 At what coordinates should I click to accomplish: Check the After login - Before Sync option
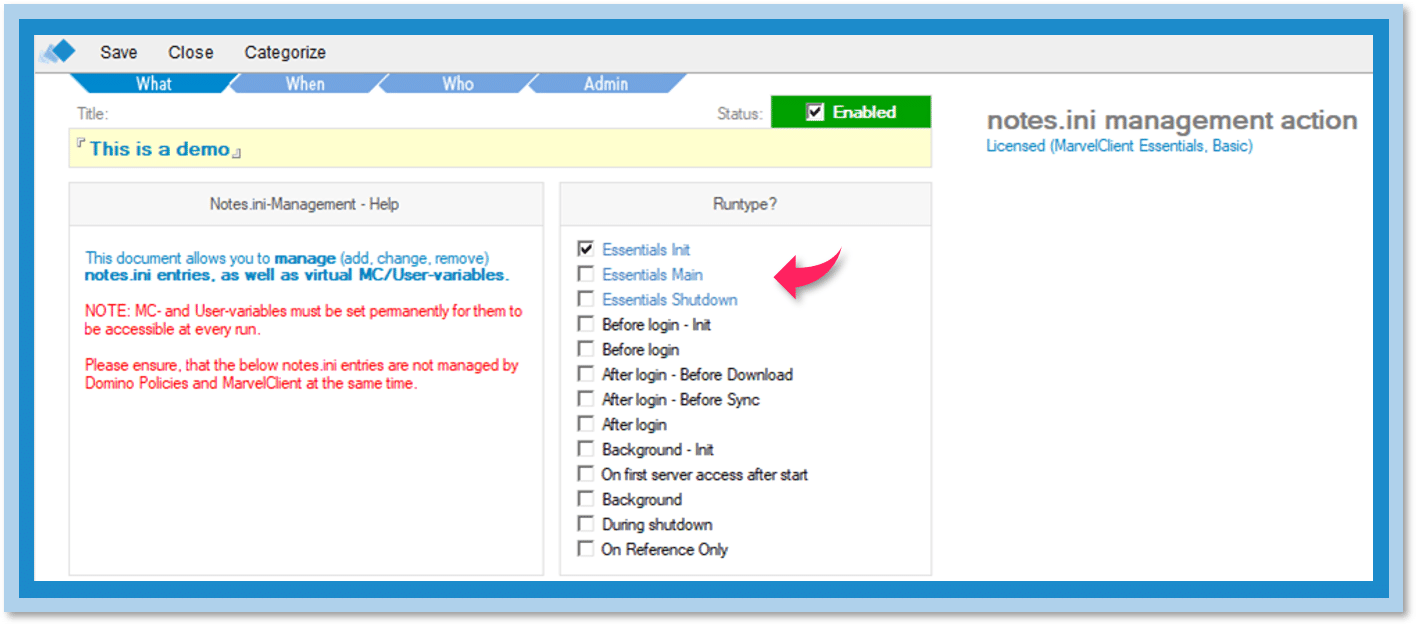586,399
